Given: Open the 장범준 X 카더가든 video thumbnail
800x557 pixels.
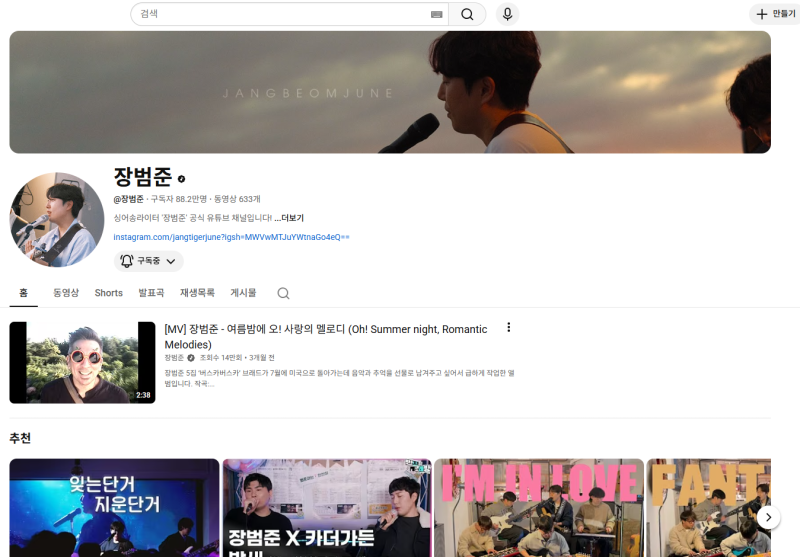Looking at the screenshot, I should coord(327,508).
